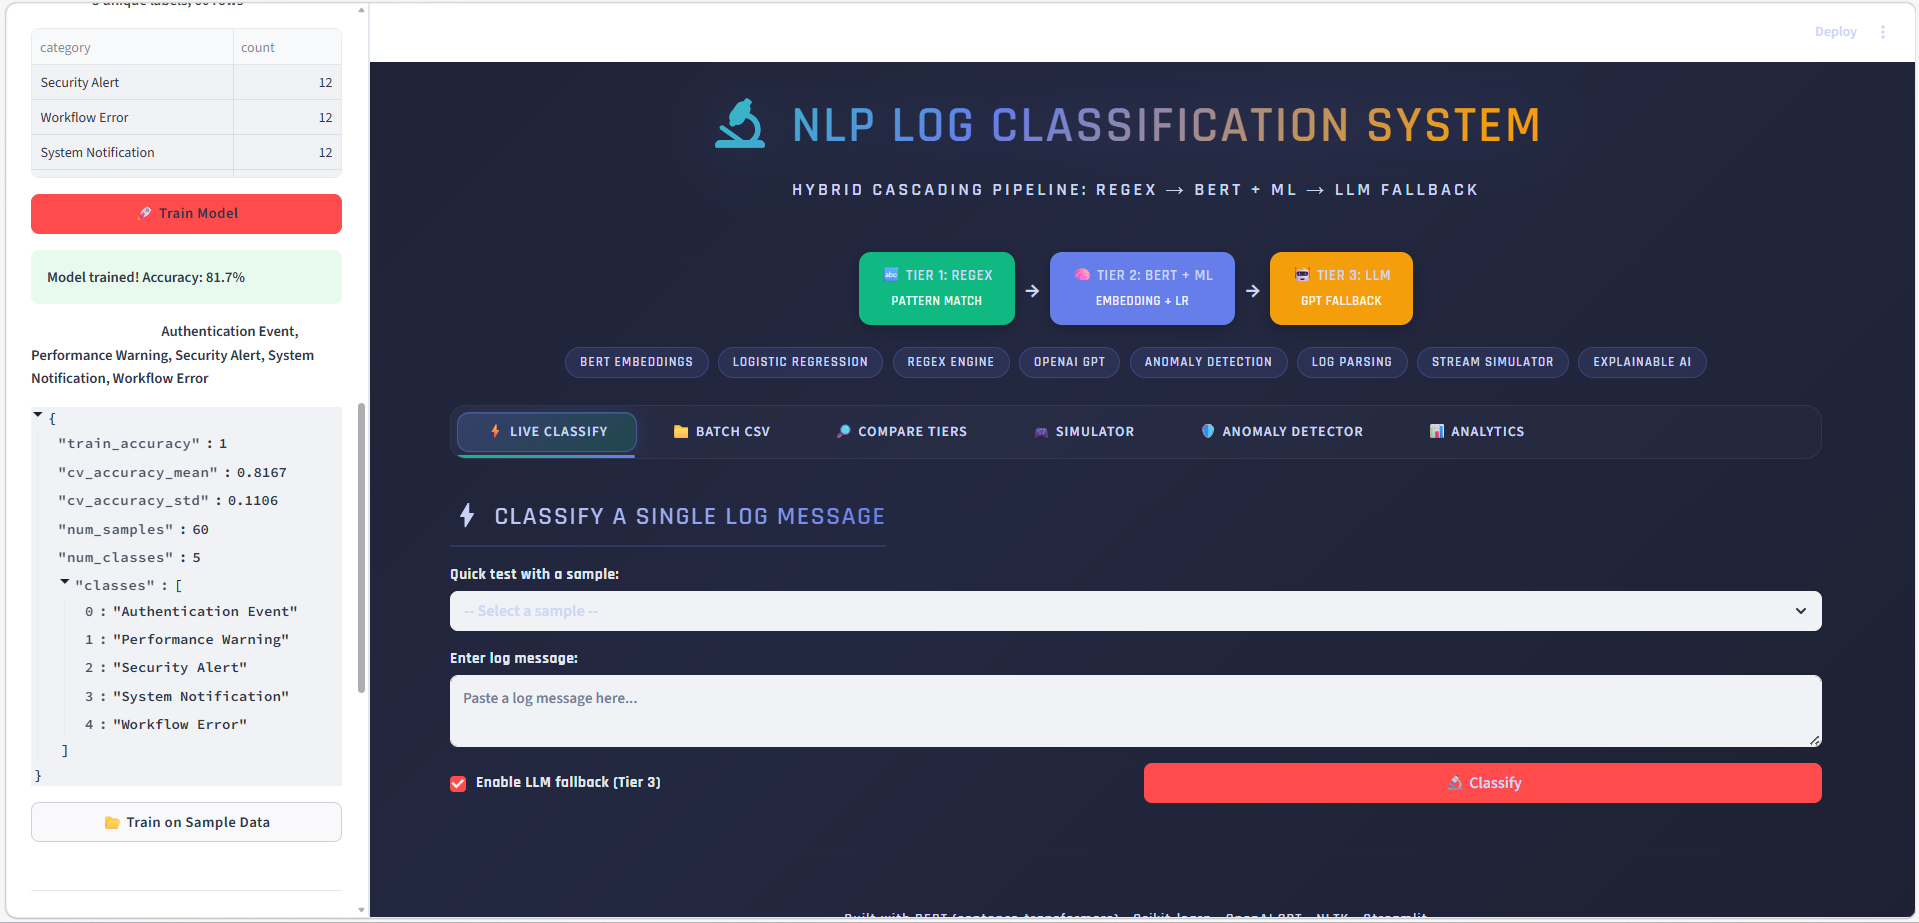Click the category column header
The width and height of the screenshot is (1919, 923).
[133, 47]
